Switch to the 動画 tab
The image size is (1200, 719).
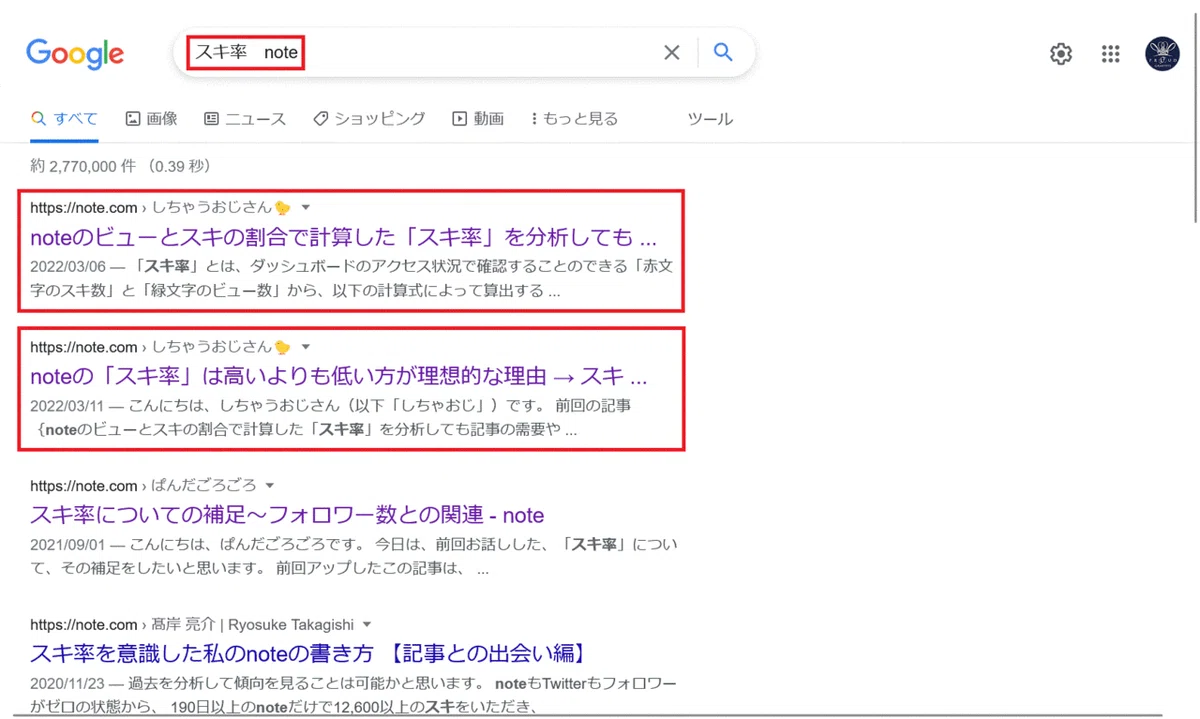478,119
